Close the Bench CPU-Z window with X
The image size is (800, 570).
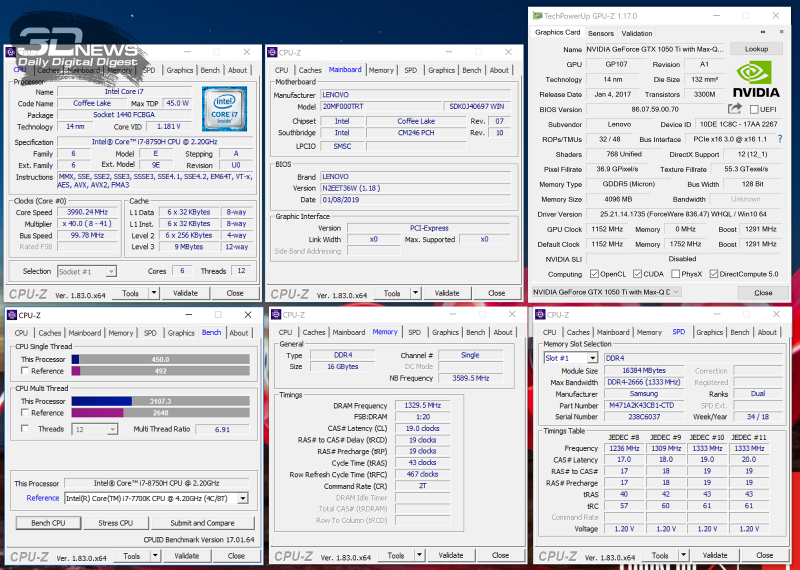click(x=248, y=315)
